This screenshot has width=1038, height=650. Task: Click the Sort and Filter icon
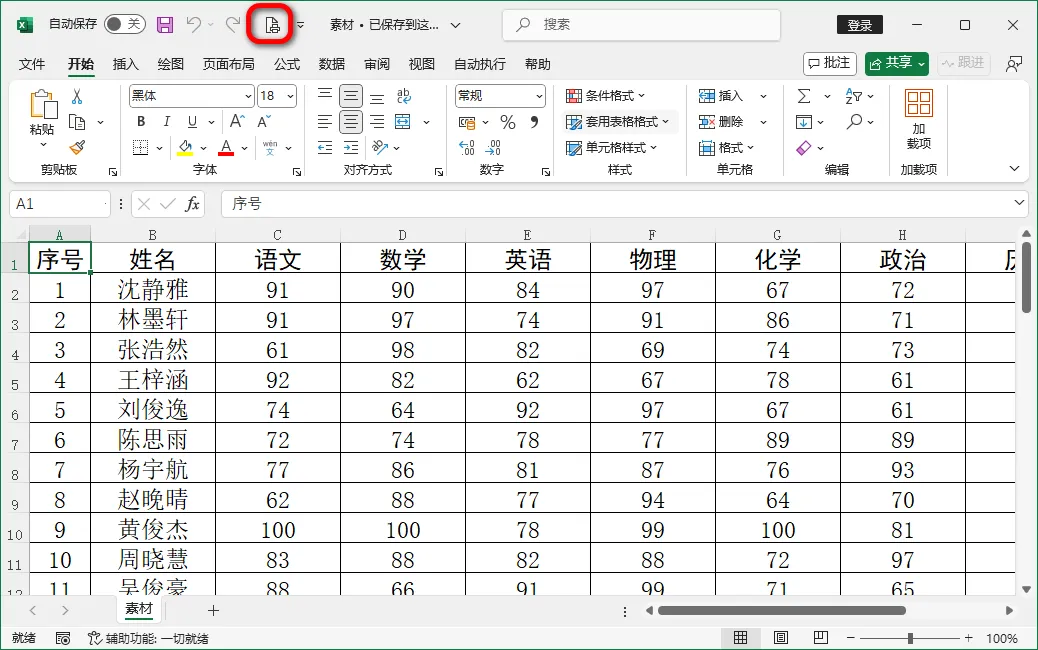tap(853, 97)
